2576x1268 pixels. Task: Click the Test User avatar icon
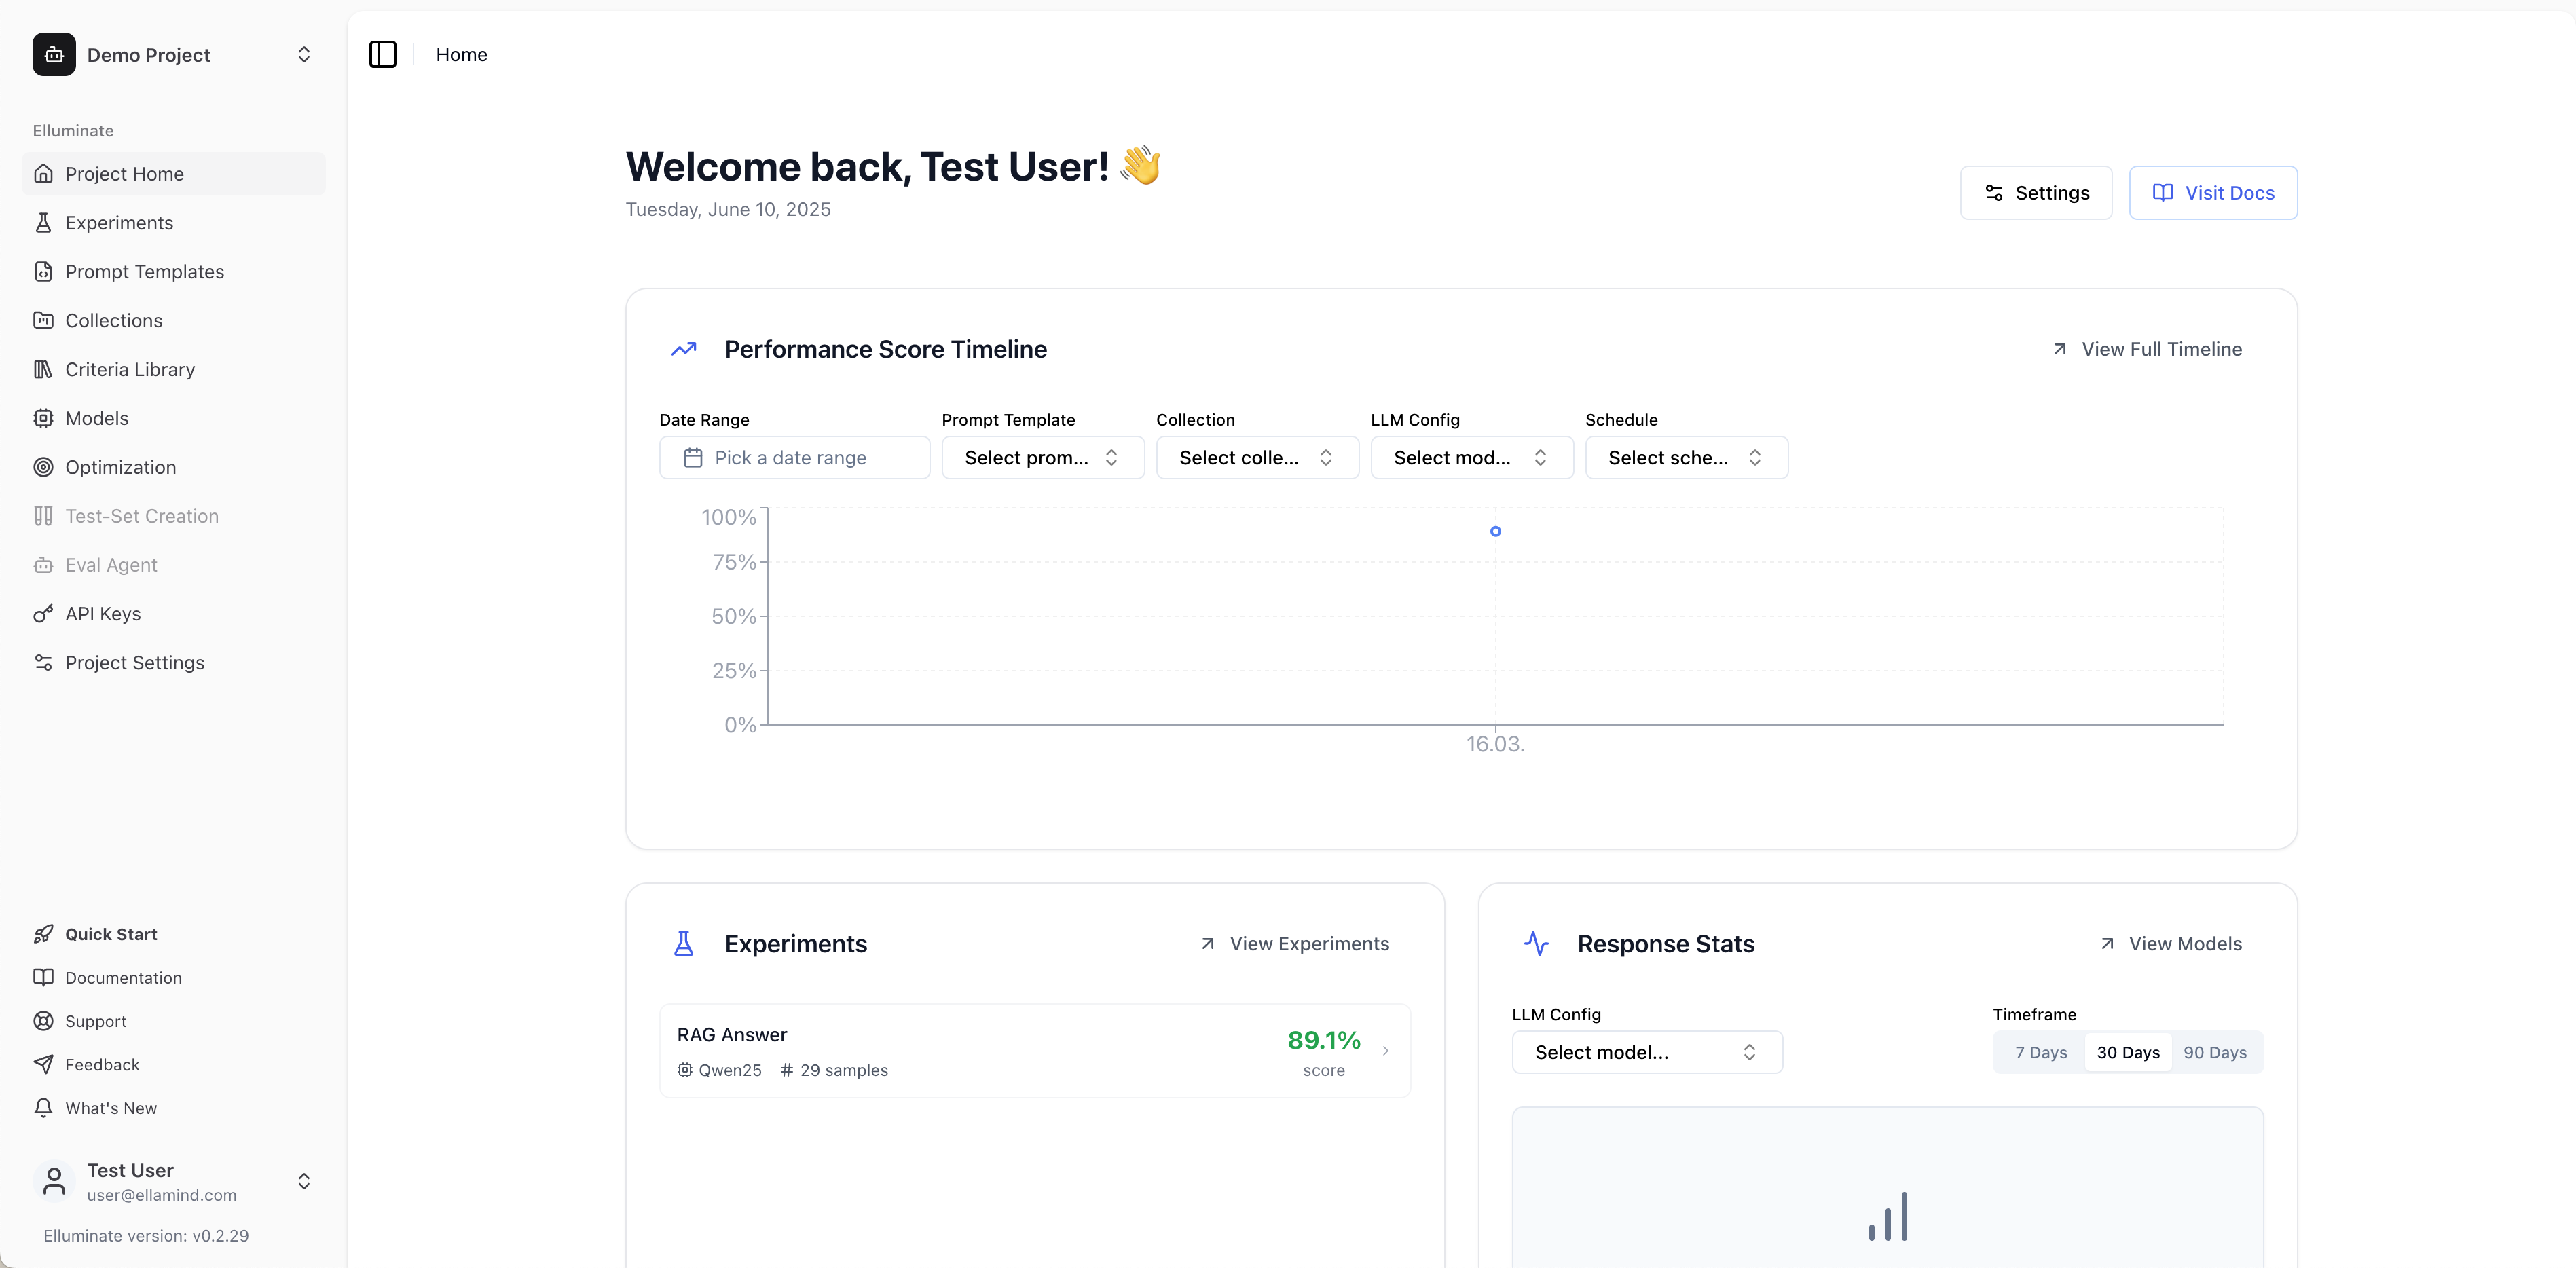point(54,1181)
